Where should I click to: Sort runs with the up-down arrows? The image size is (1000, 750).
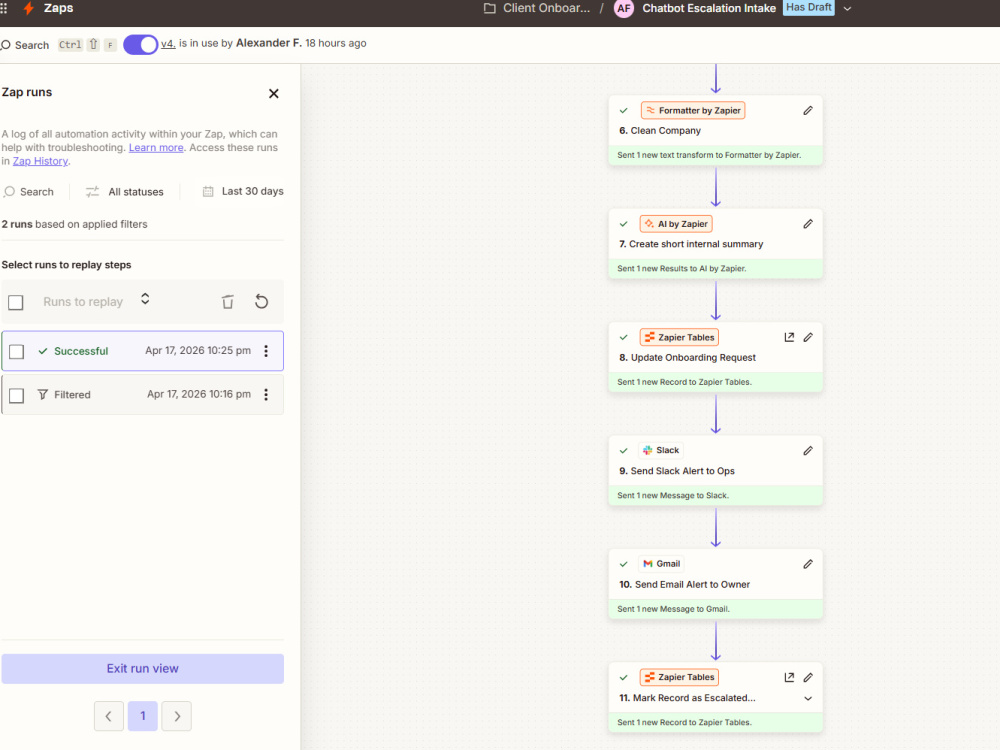coord(145,298)
